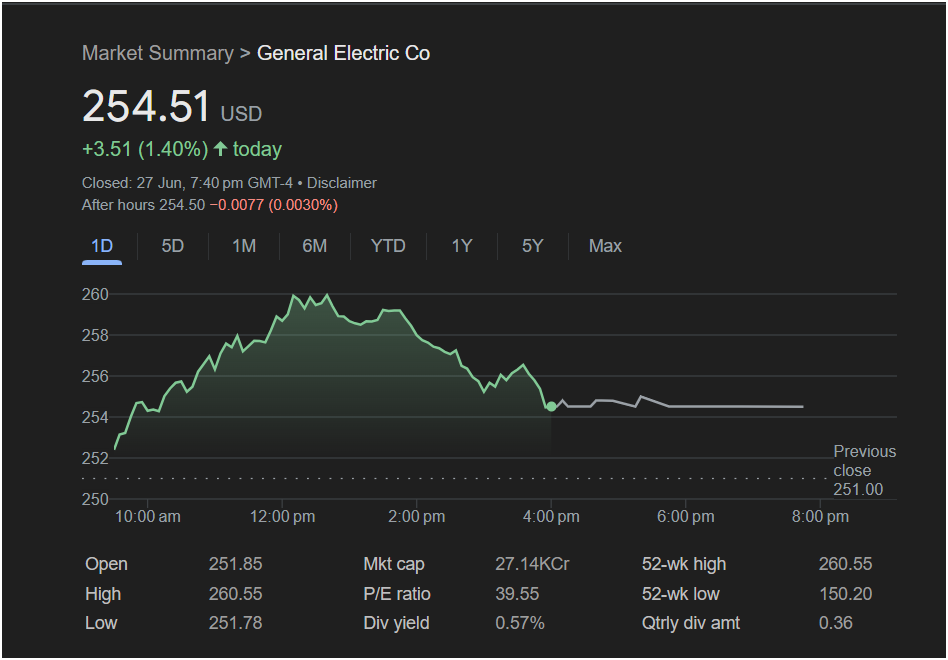
Task: Click the 250 price axis label
Action: click(95, 499)
